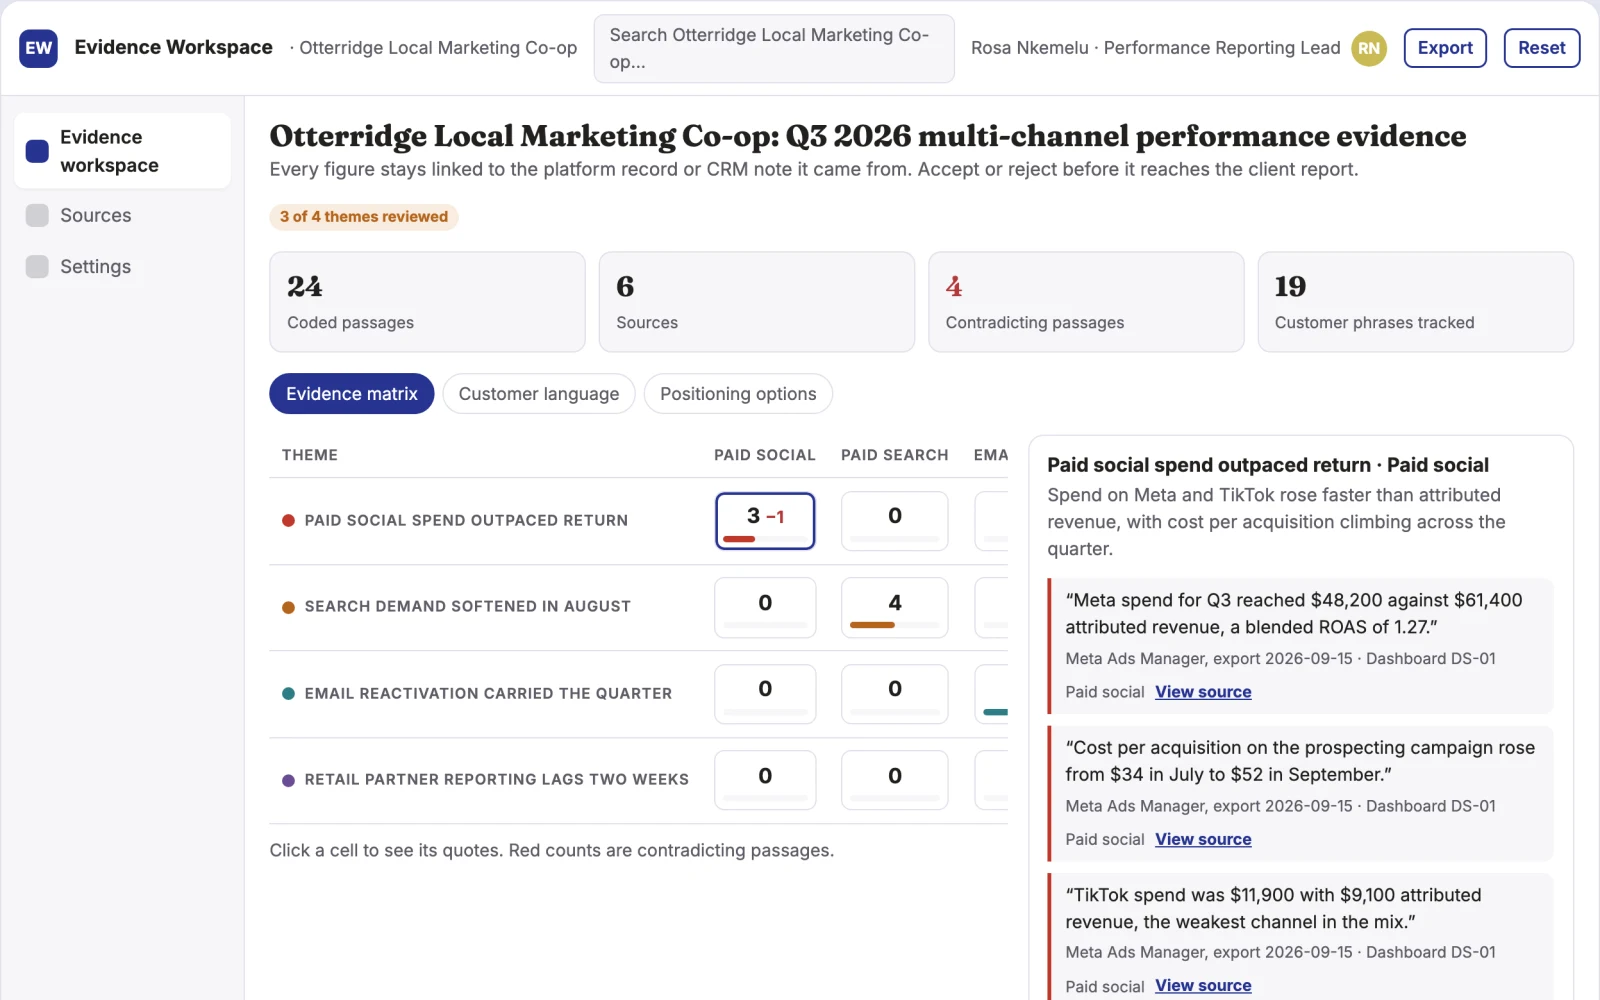The image size is (1600, 1000).
Task: Open the Positioning options tab
Action: tap(738, 394)
